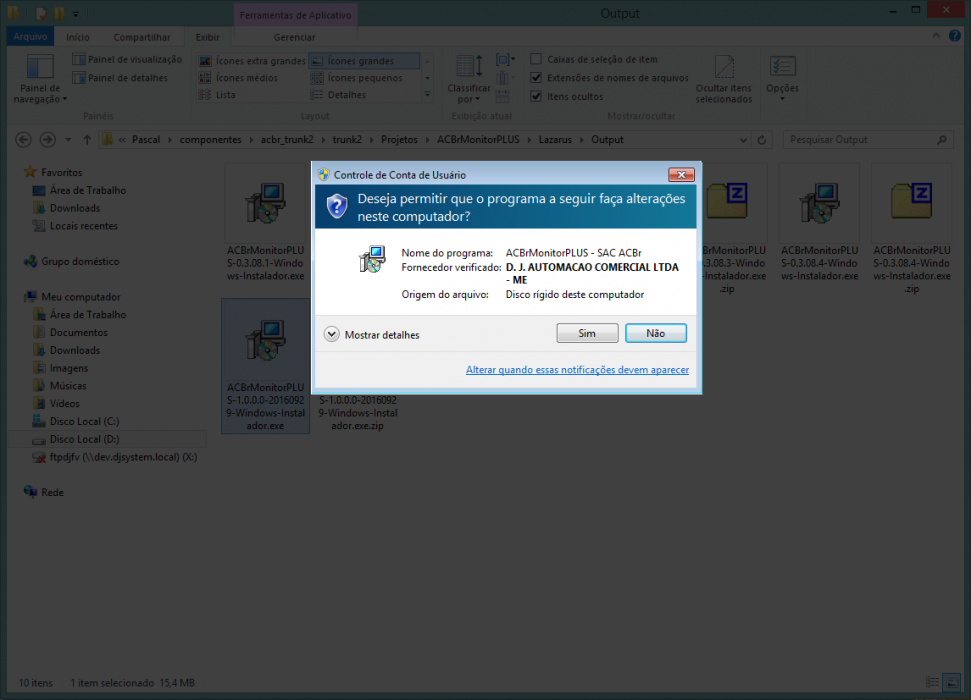Open Vídeos in the navigation pane

[64, 404]
